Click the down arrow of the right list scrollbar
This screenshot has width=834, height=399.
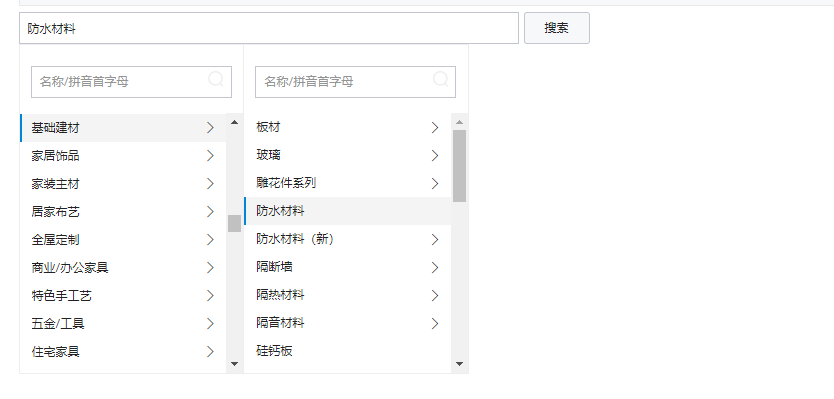click(x=460, y=364)
